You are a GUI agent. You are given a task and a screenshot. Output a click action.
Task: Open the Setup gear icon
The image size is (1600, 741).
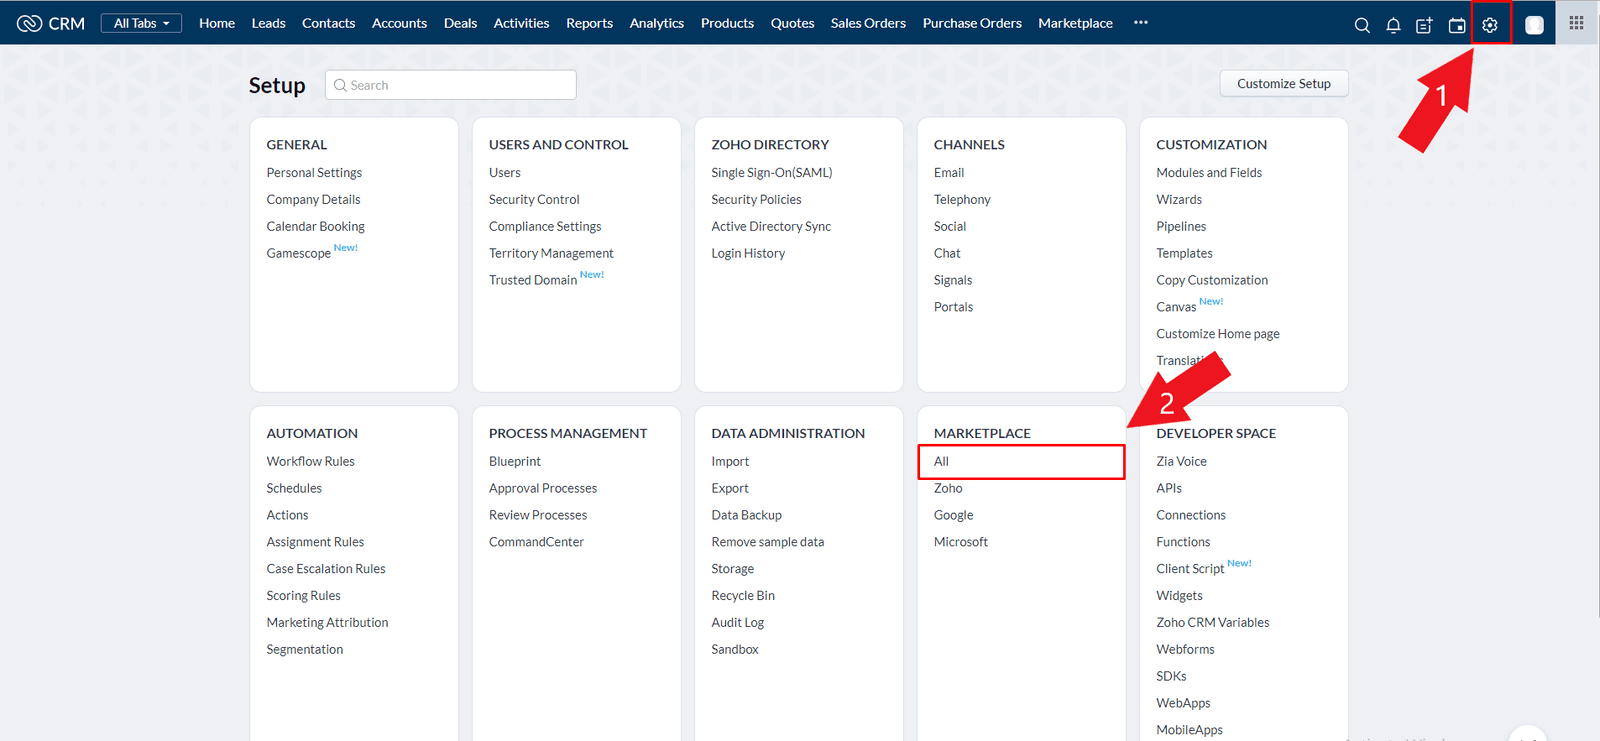1490,25
